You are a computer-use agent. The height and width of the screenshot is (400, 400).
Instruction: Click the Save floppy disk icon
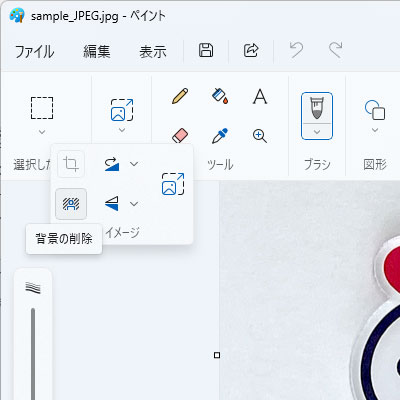[206, 50]
